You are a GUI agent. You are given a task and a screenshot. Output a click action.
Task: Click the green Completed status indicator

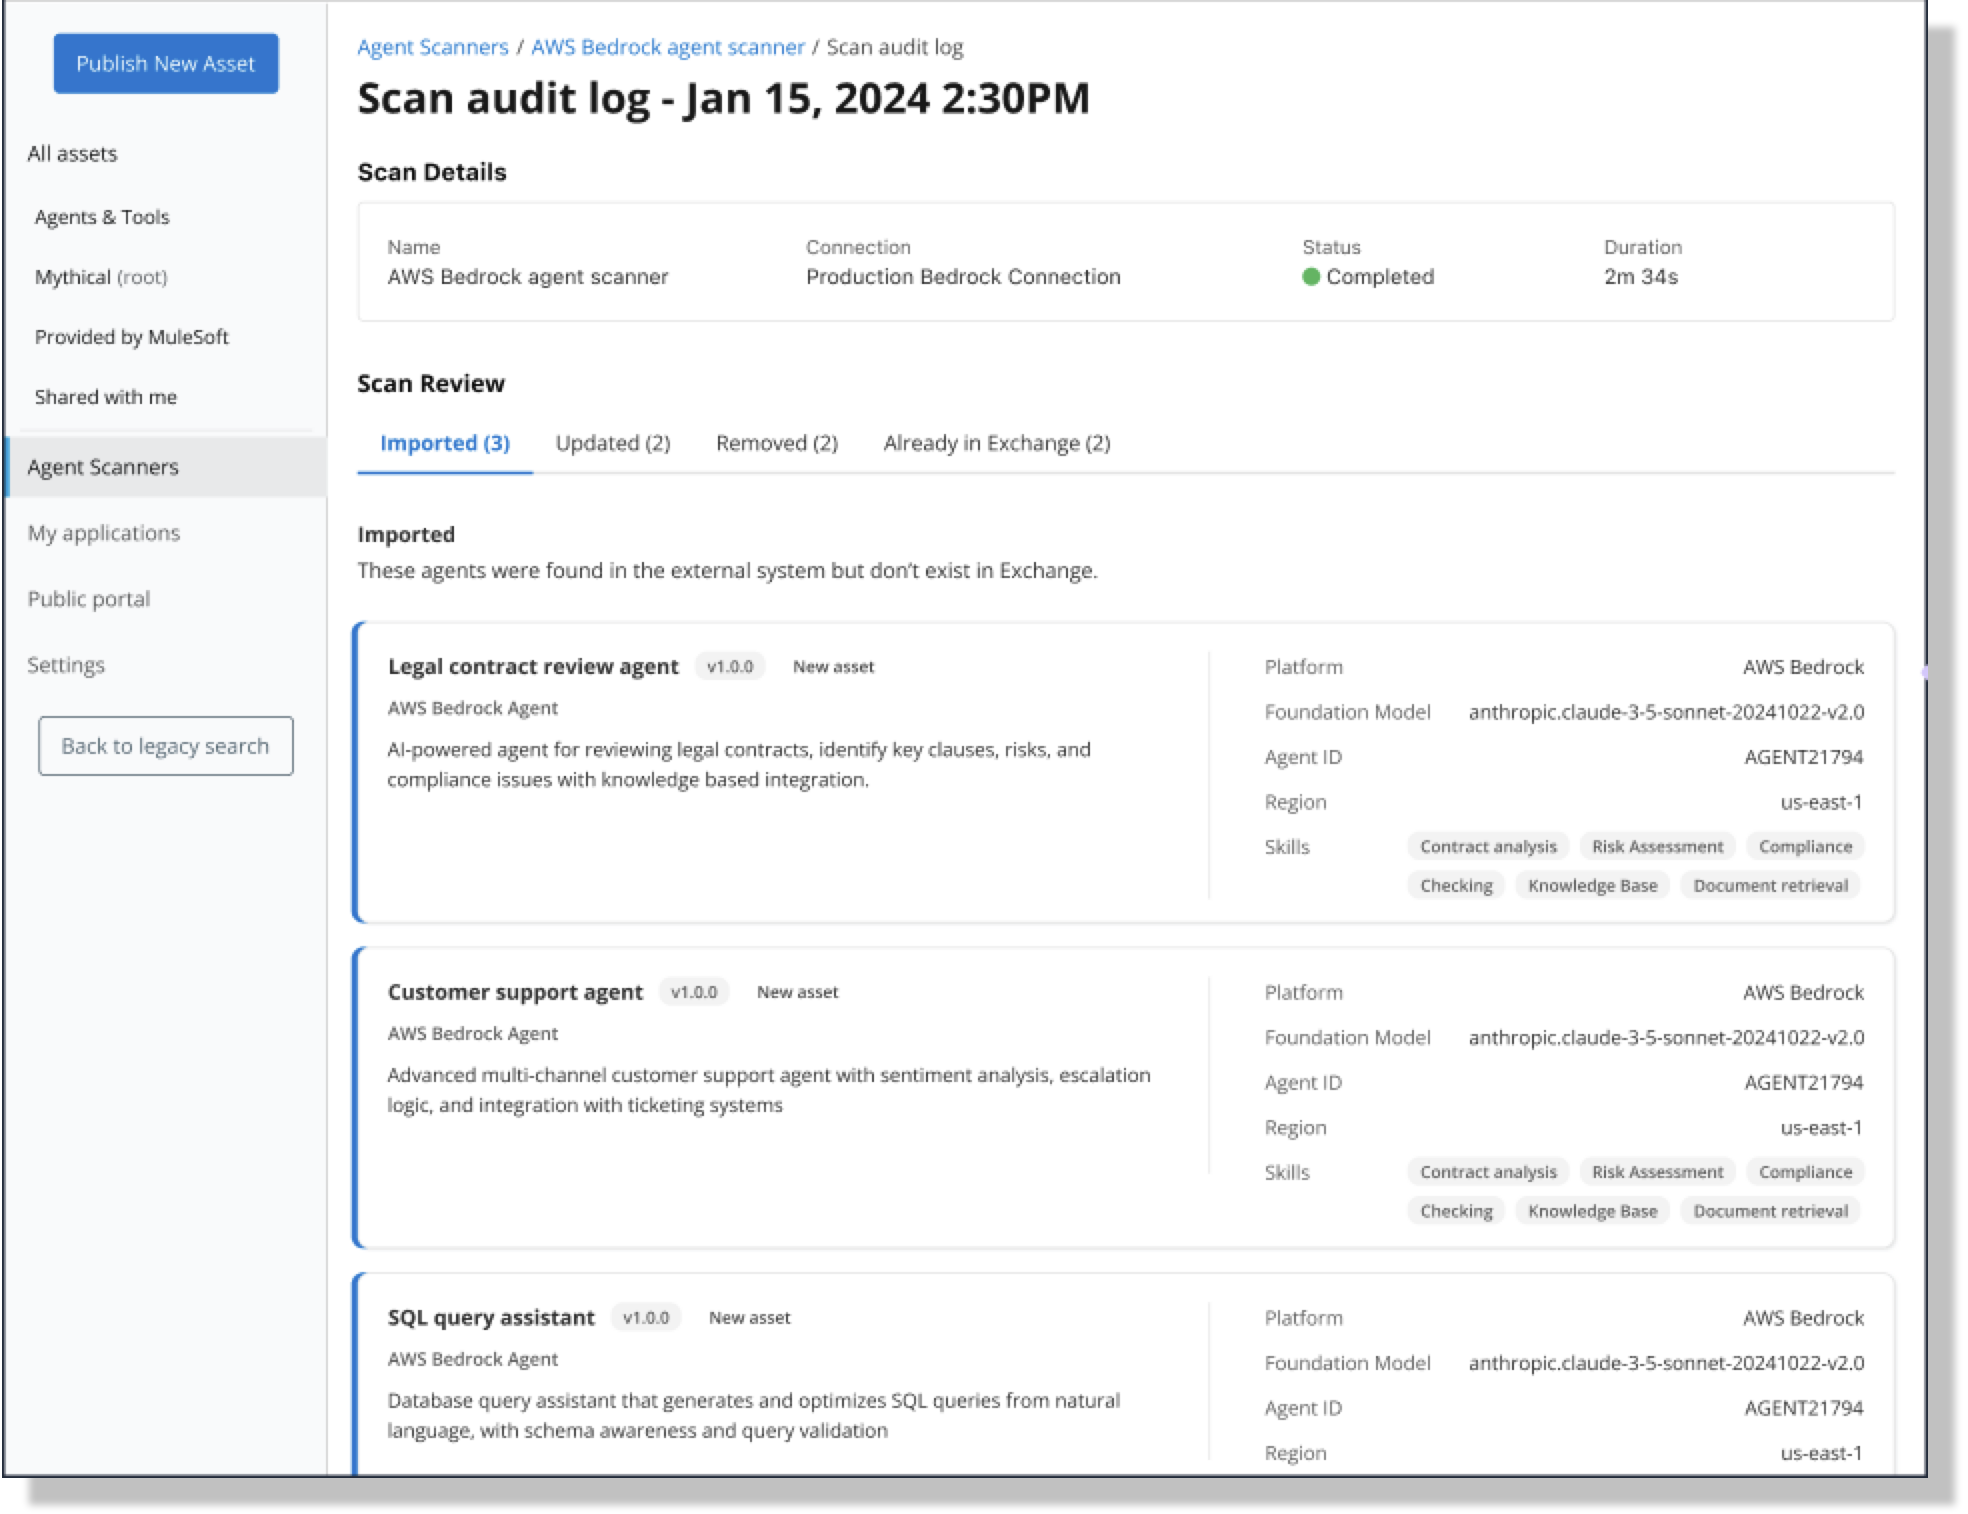(1313, 277)
